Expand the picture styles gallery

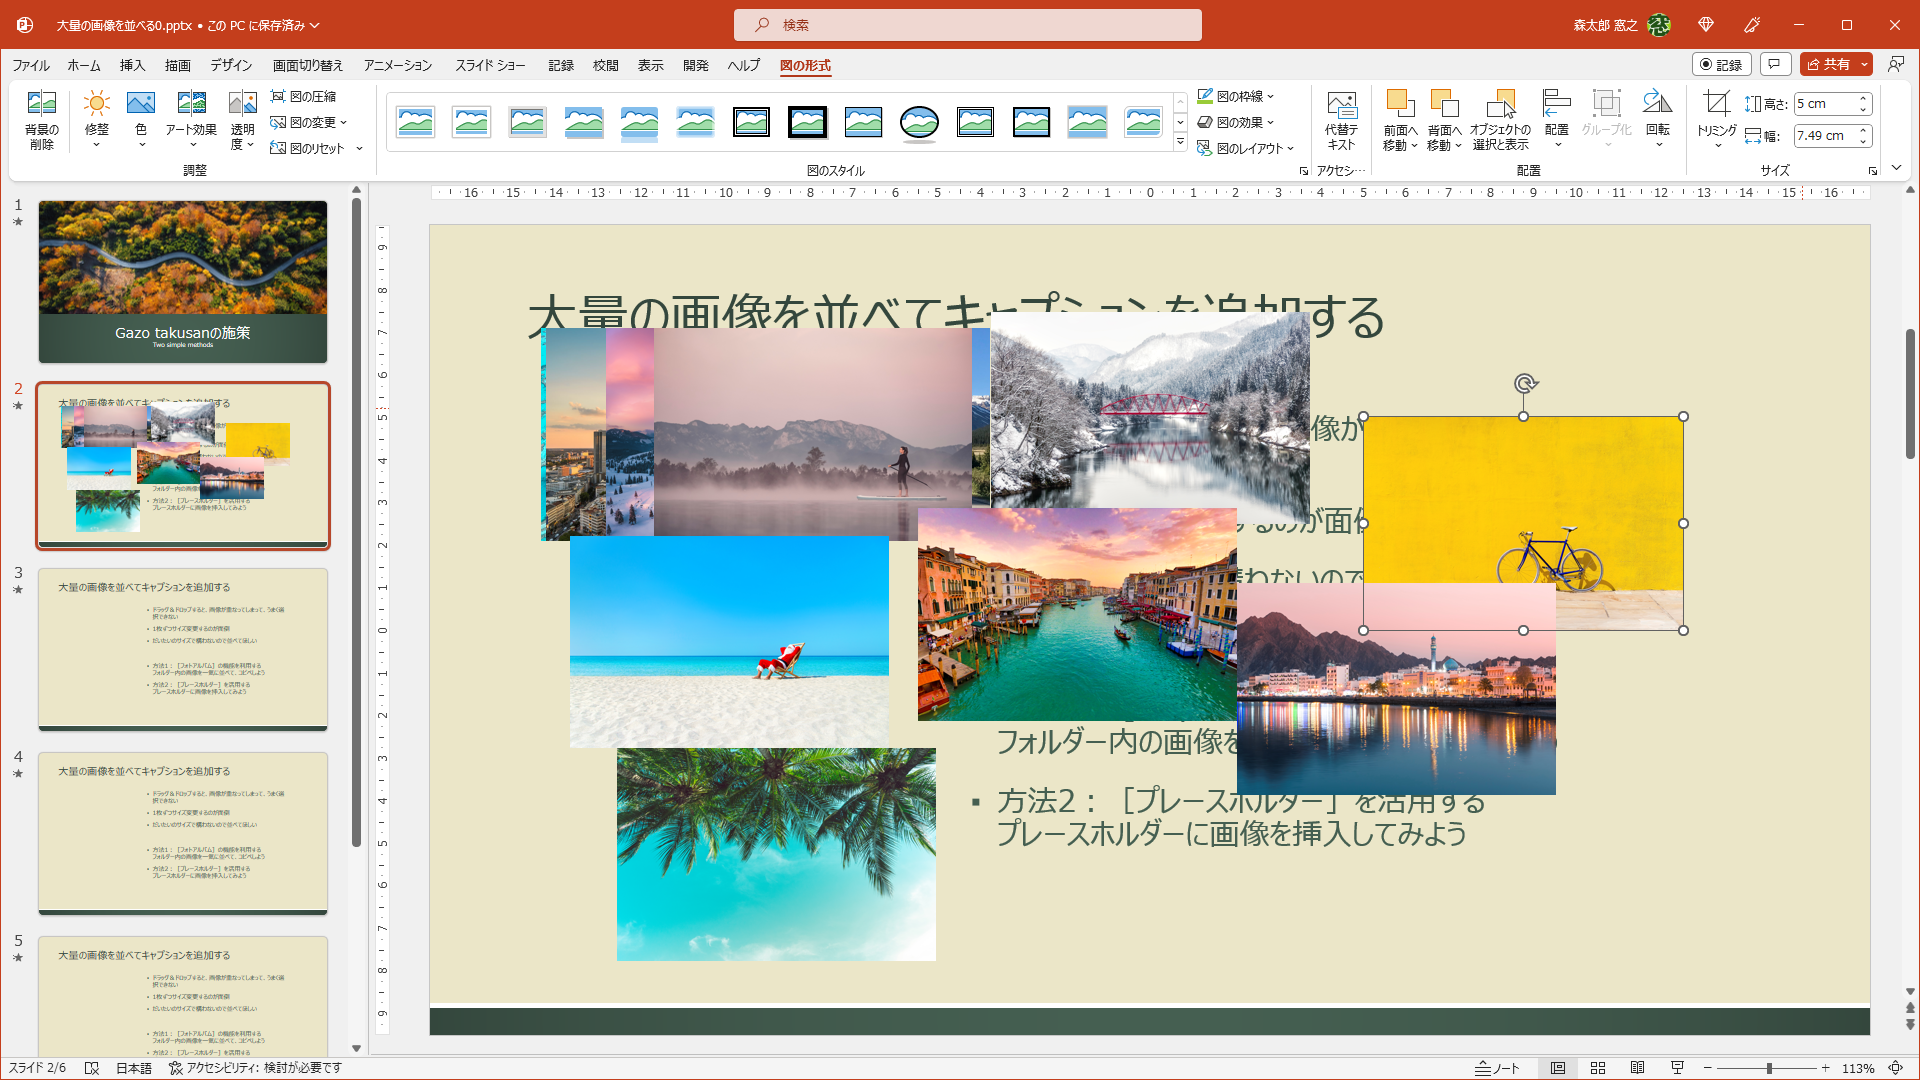pyautogui.click(x=1181, y=141)
